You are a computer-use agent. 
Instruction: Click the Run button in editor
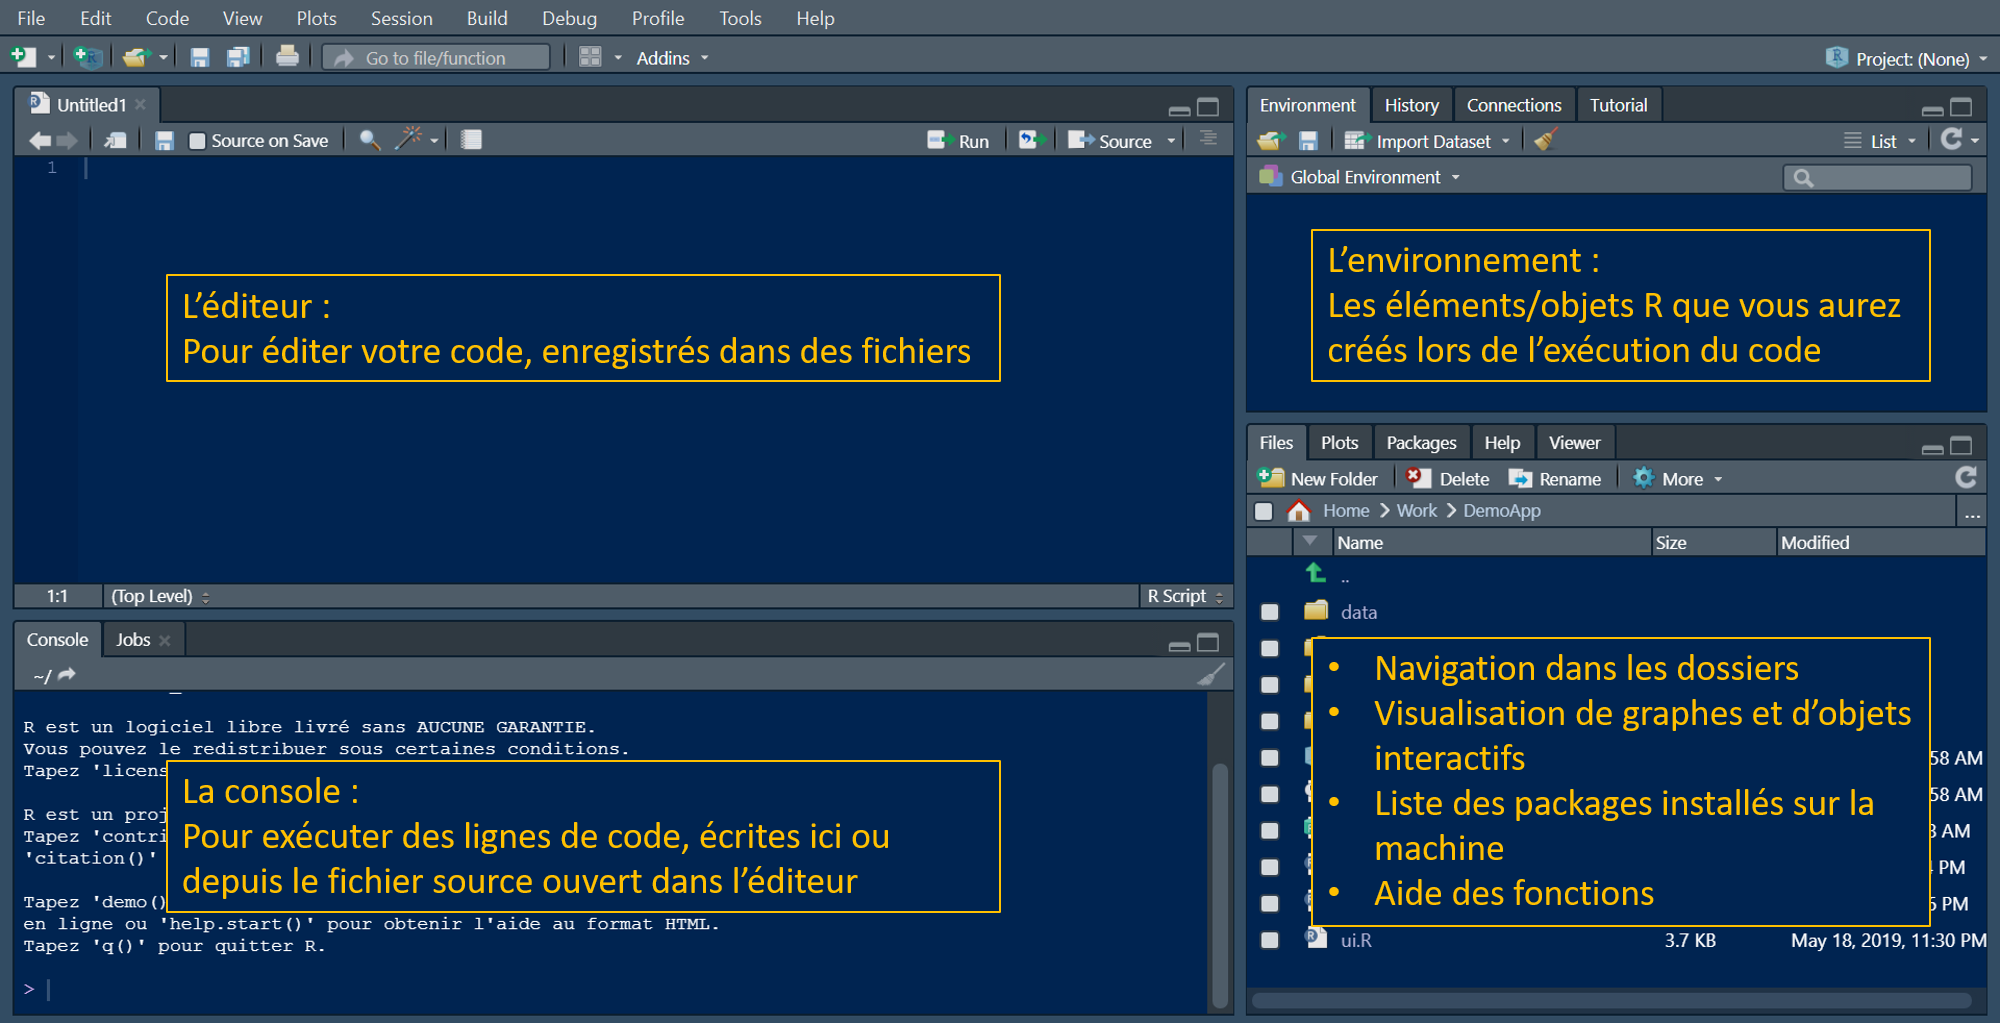click(x=958, y=141)
